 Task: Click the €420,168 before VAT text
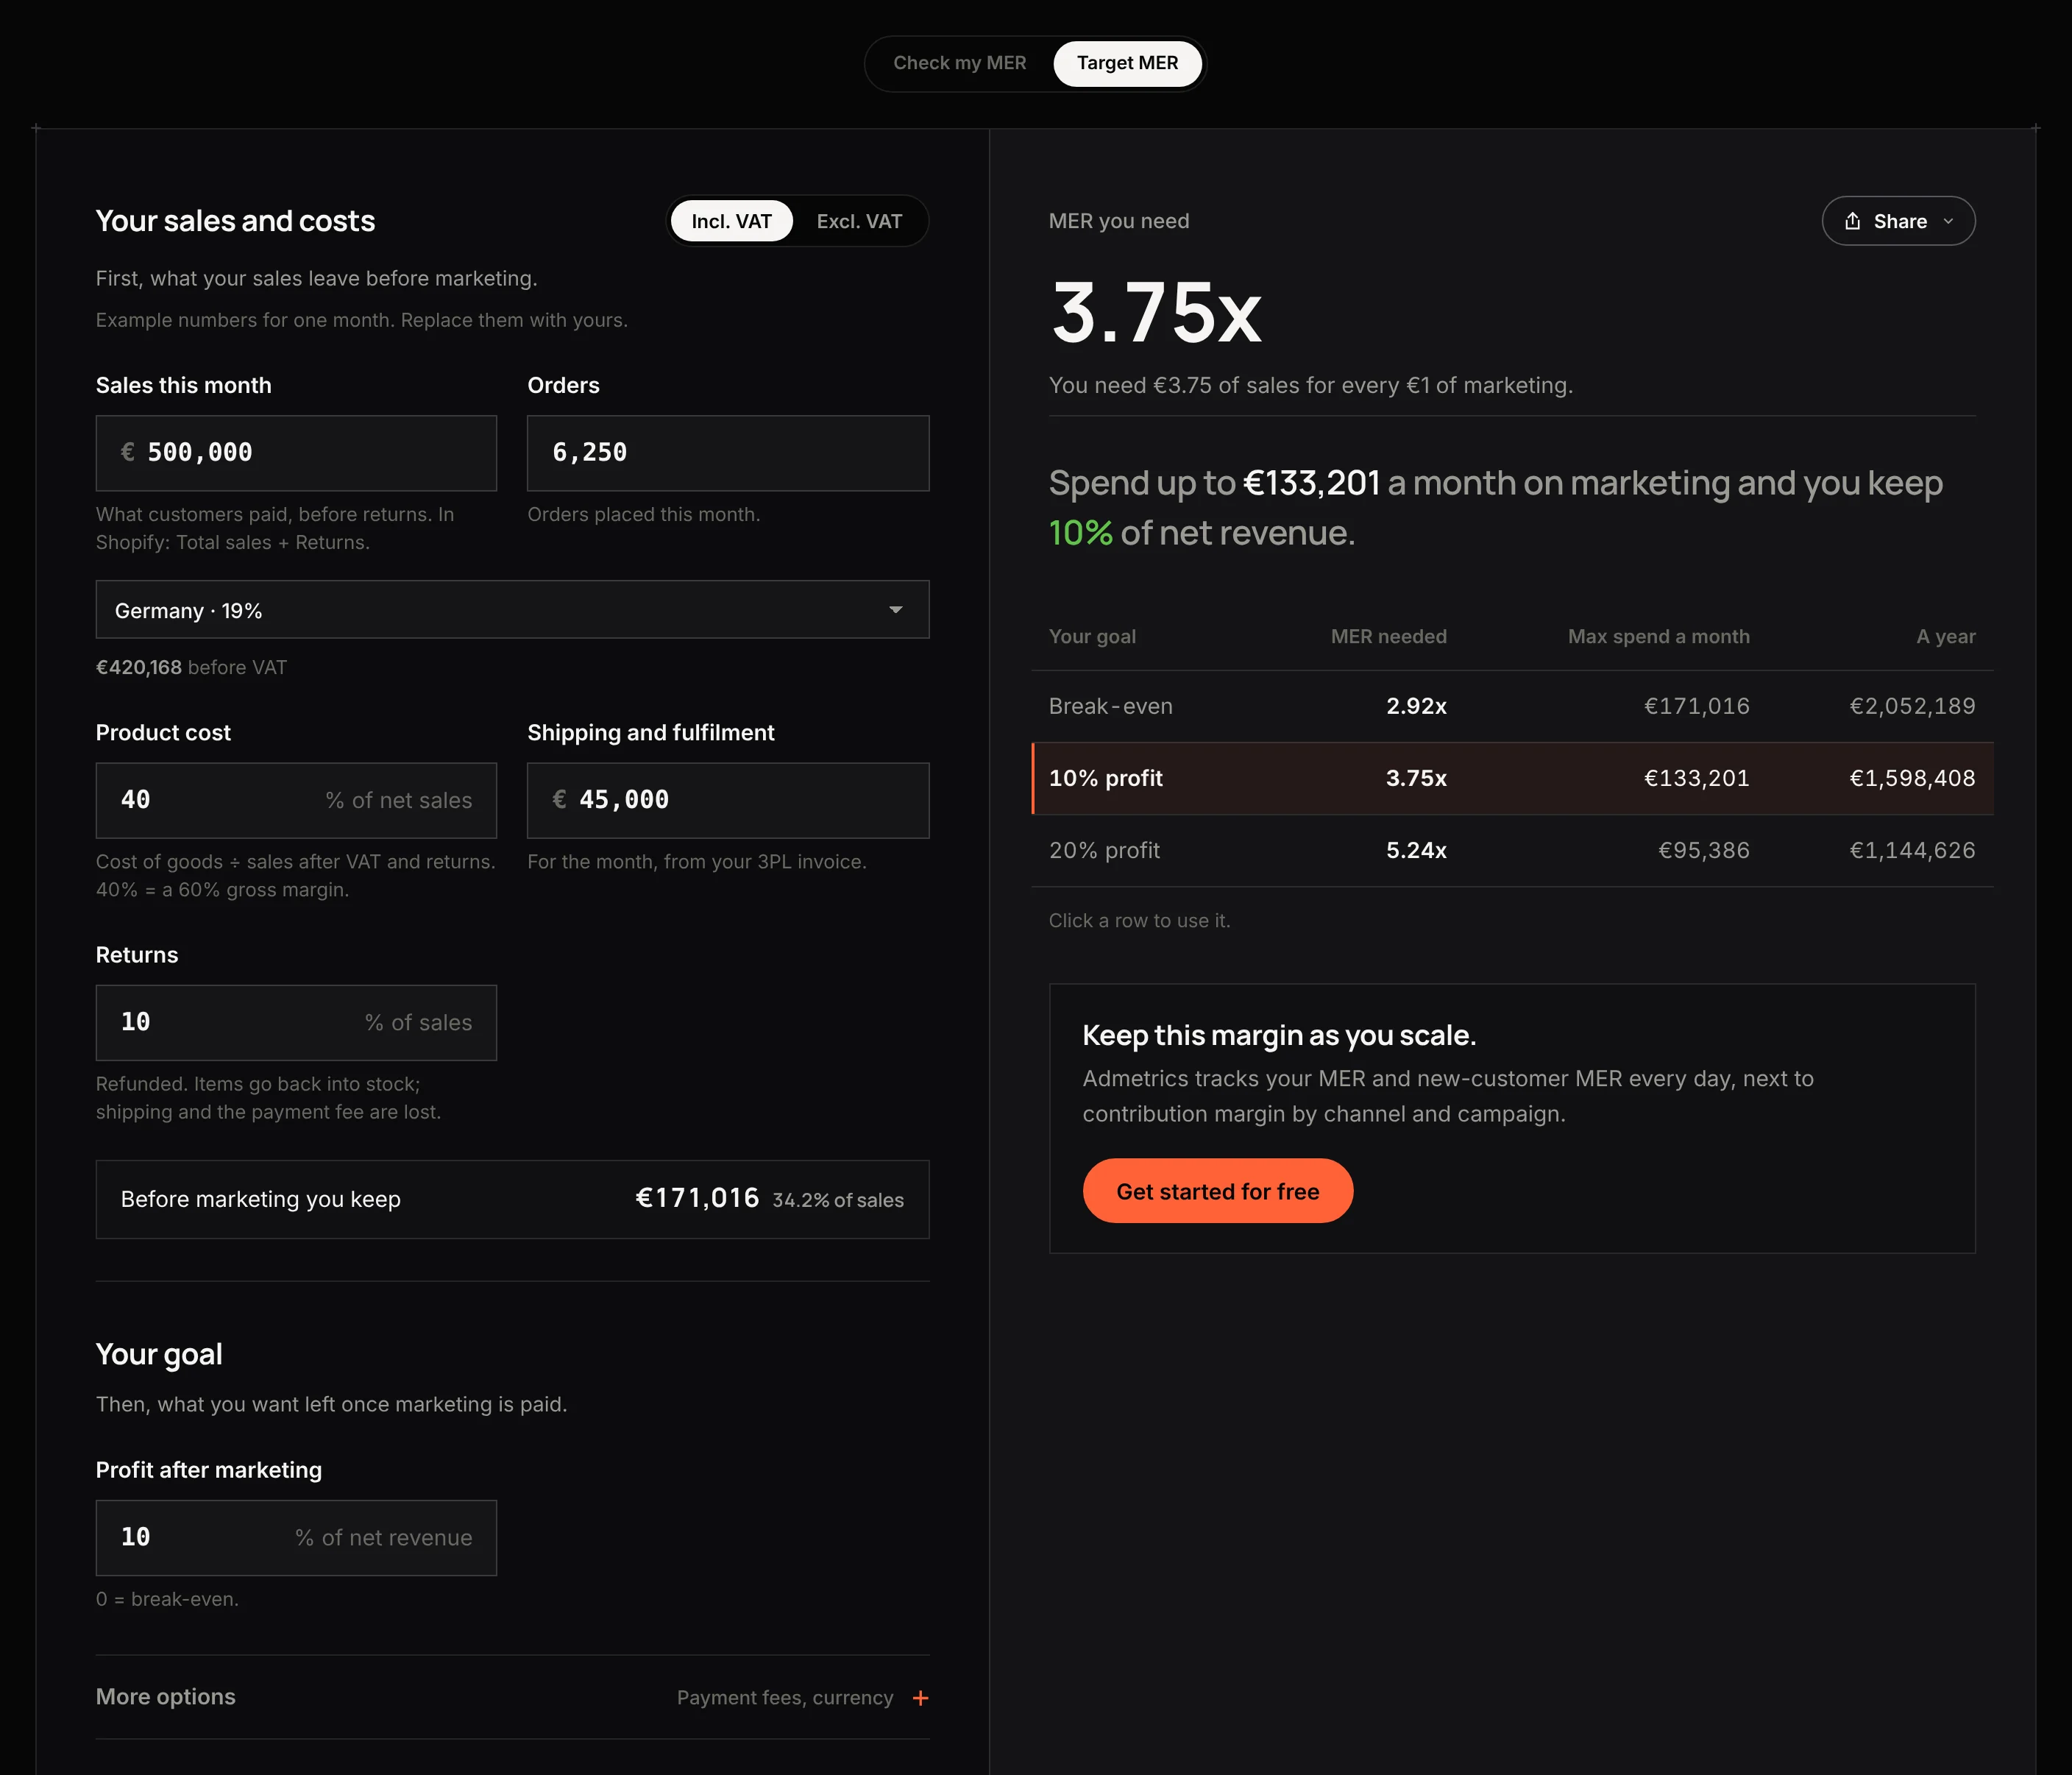(191, 667)
